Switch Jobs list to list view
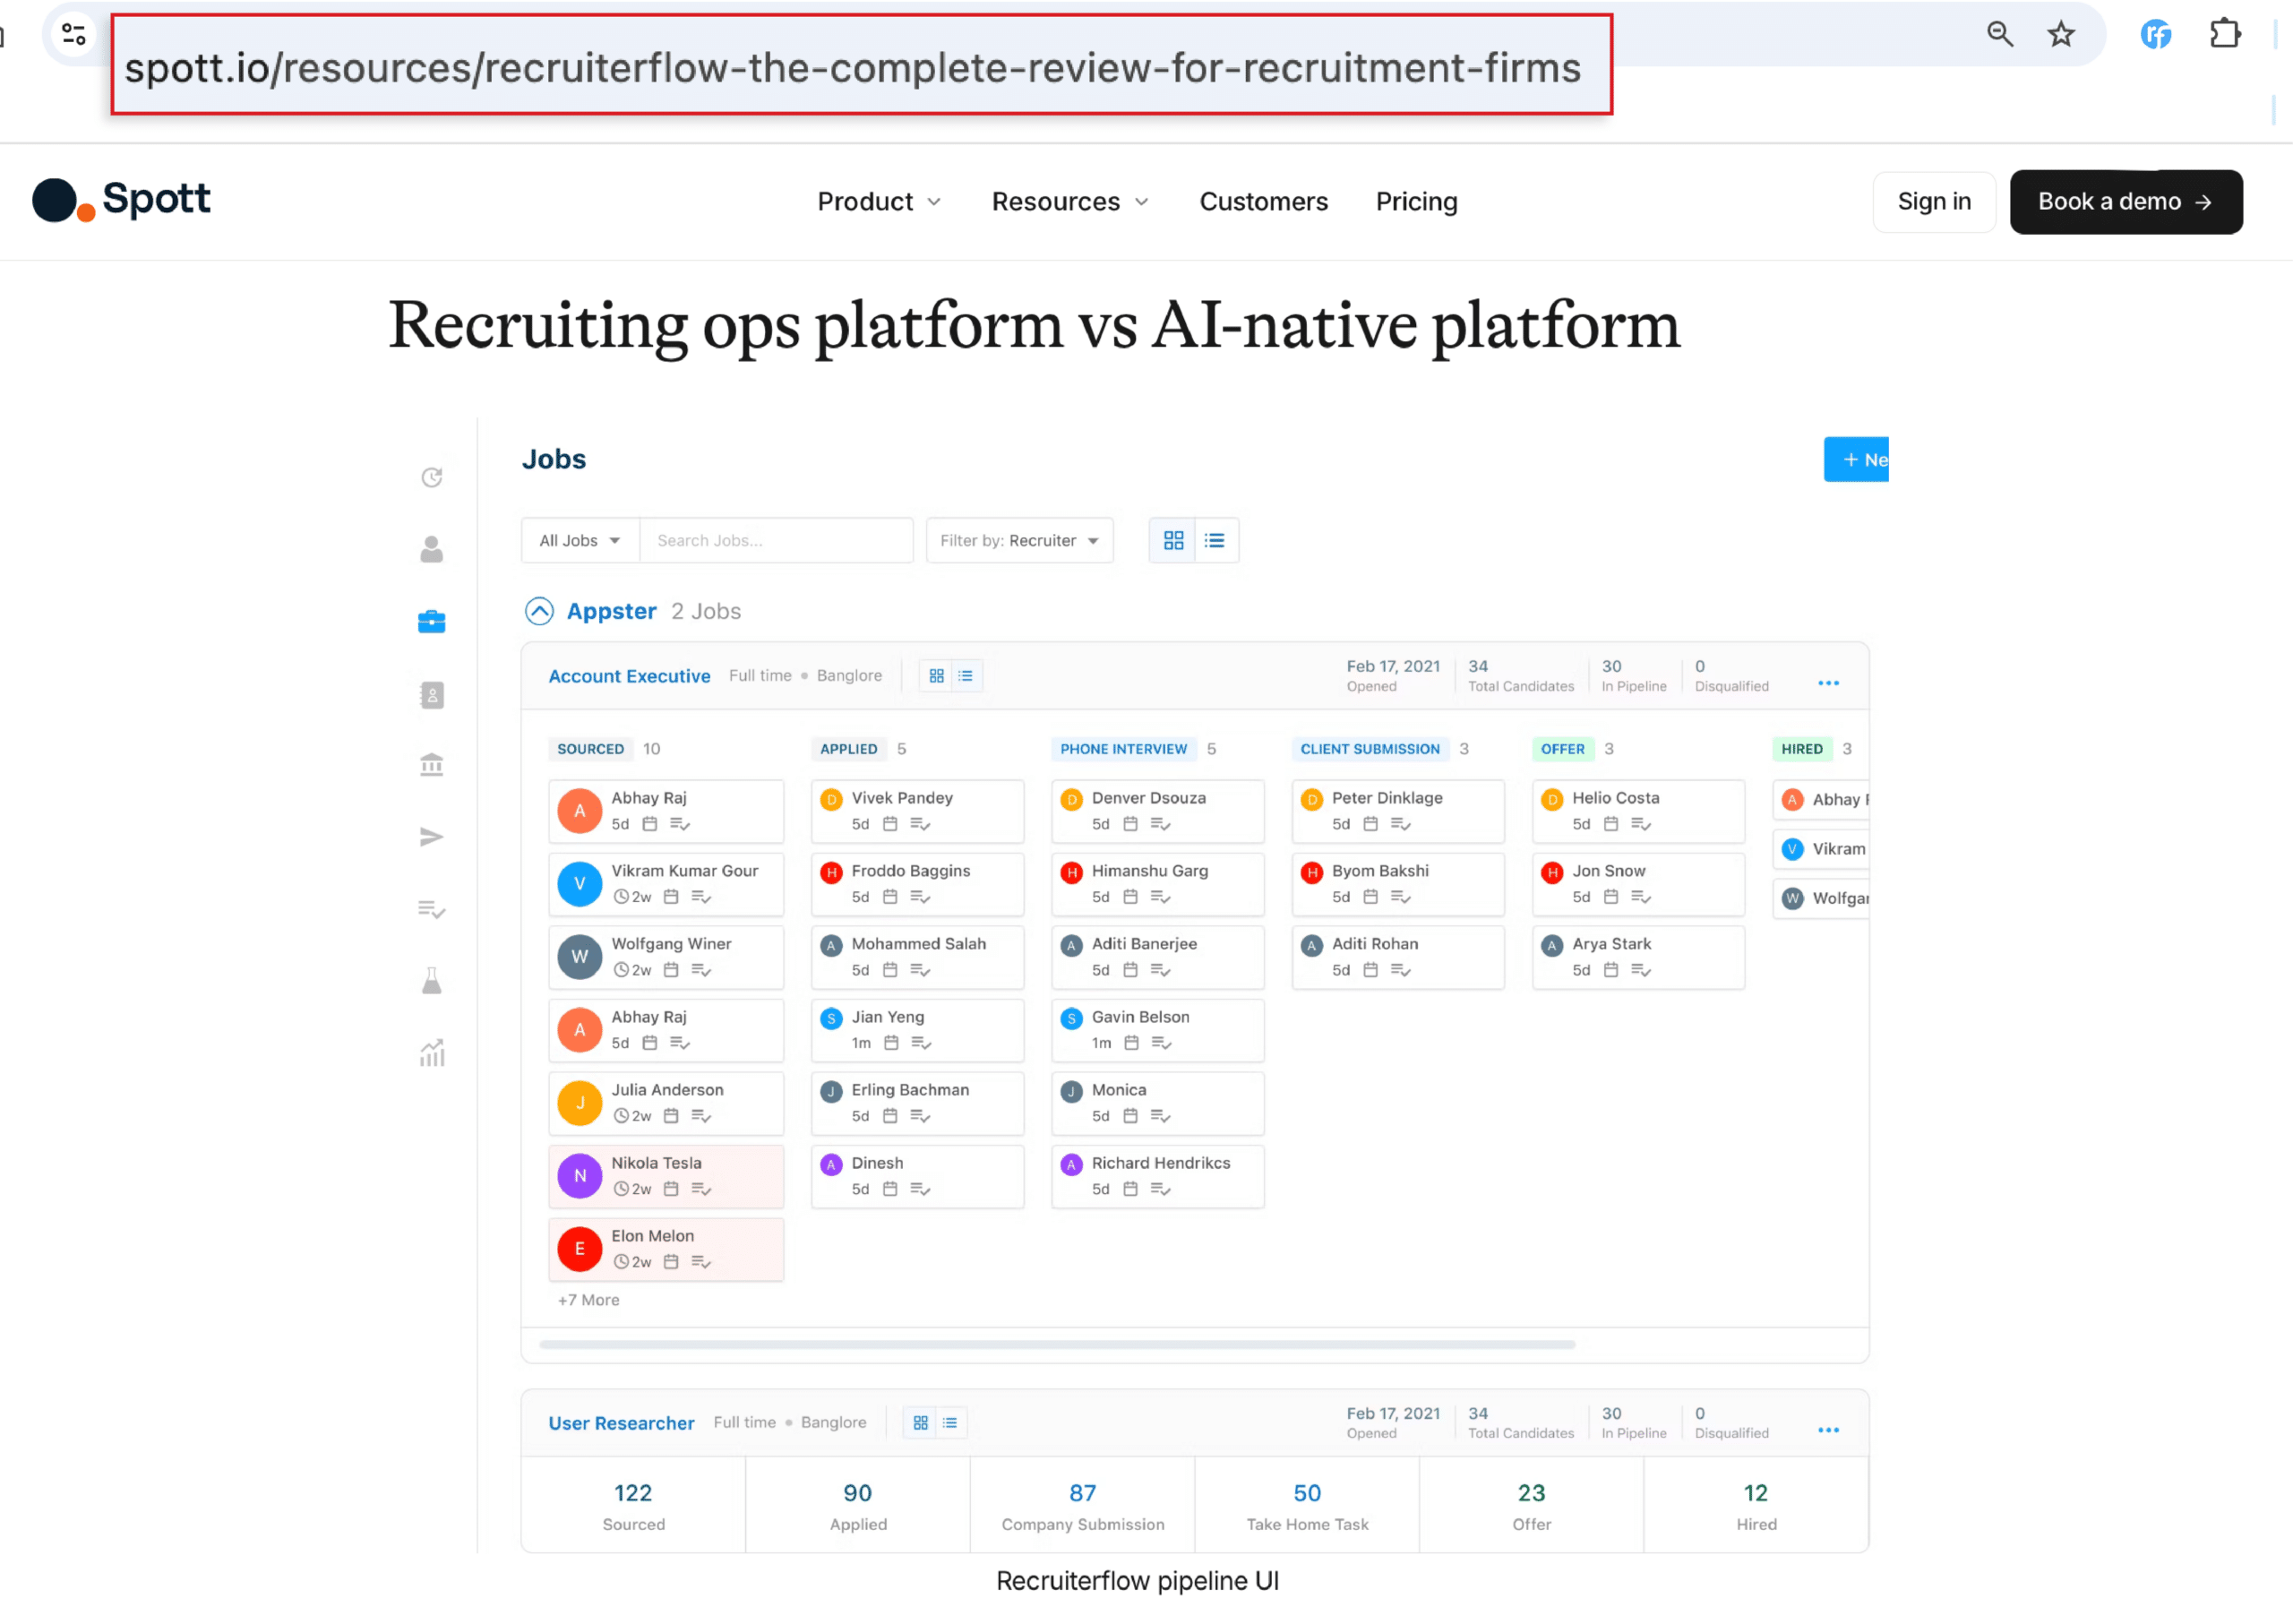Screen dimensions: 2293x1624 [x=1215, y=540]
